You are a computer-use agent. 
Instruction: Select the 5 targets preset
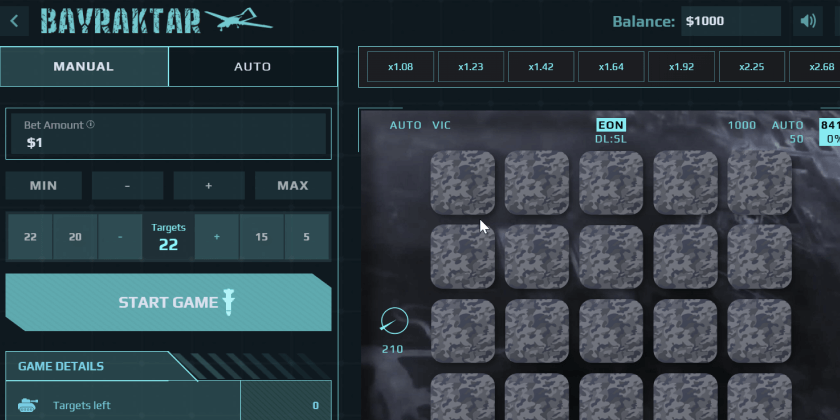[x=307, y=237]
